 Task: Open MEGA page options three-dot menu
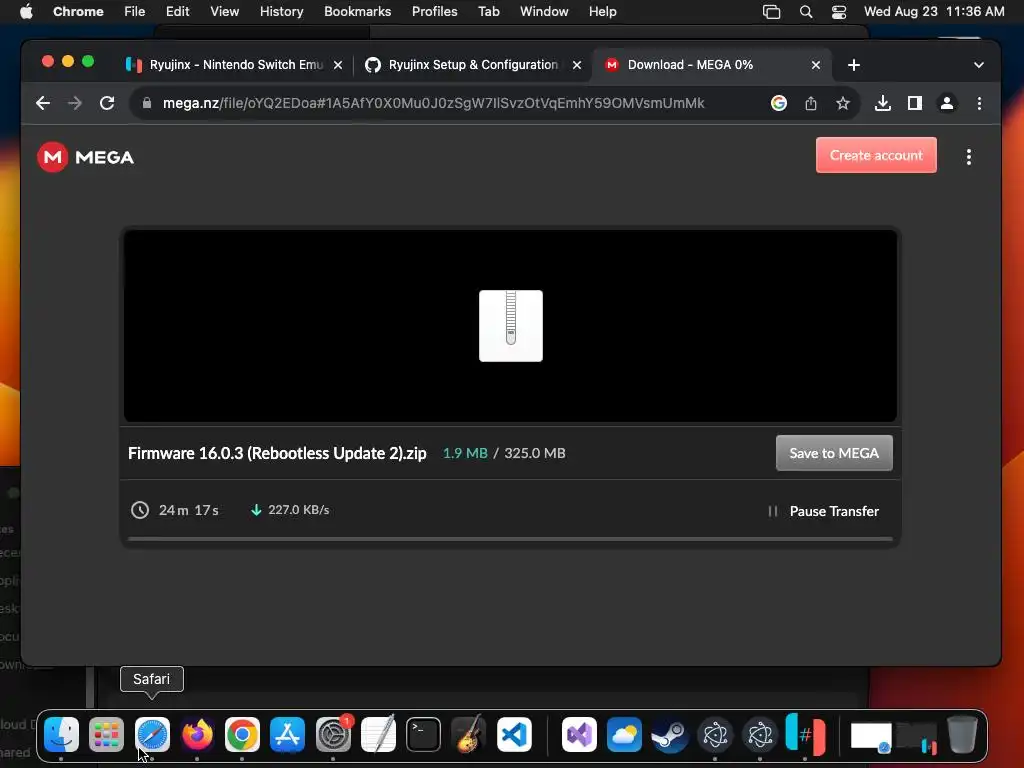tap(969, 157)
